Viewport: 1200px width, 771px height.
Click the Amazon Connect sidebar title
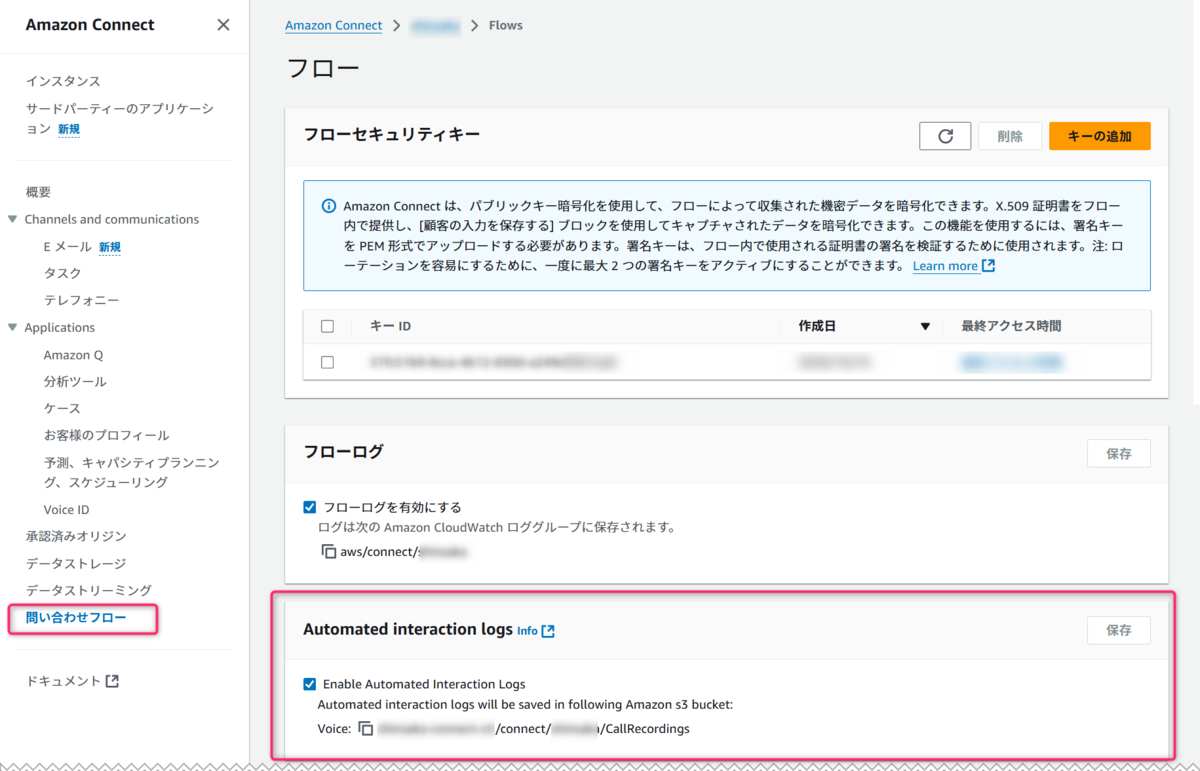pos(90,25)
